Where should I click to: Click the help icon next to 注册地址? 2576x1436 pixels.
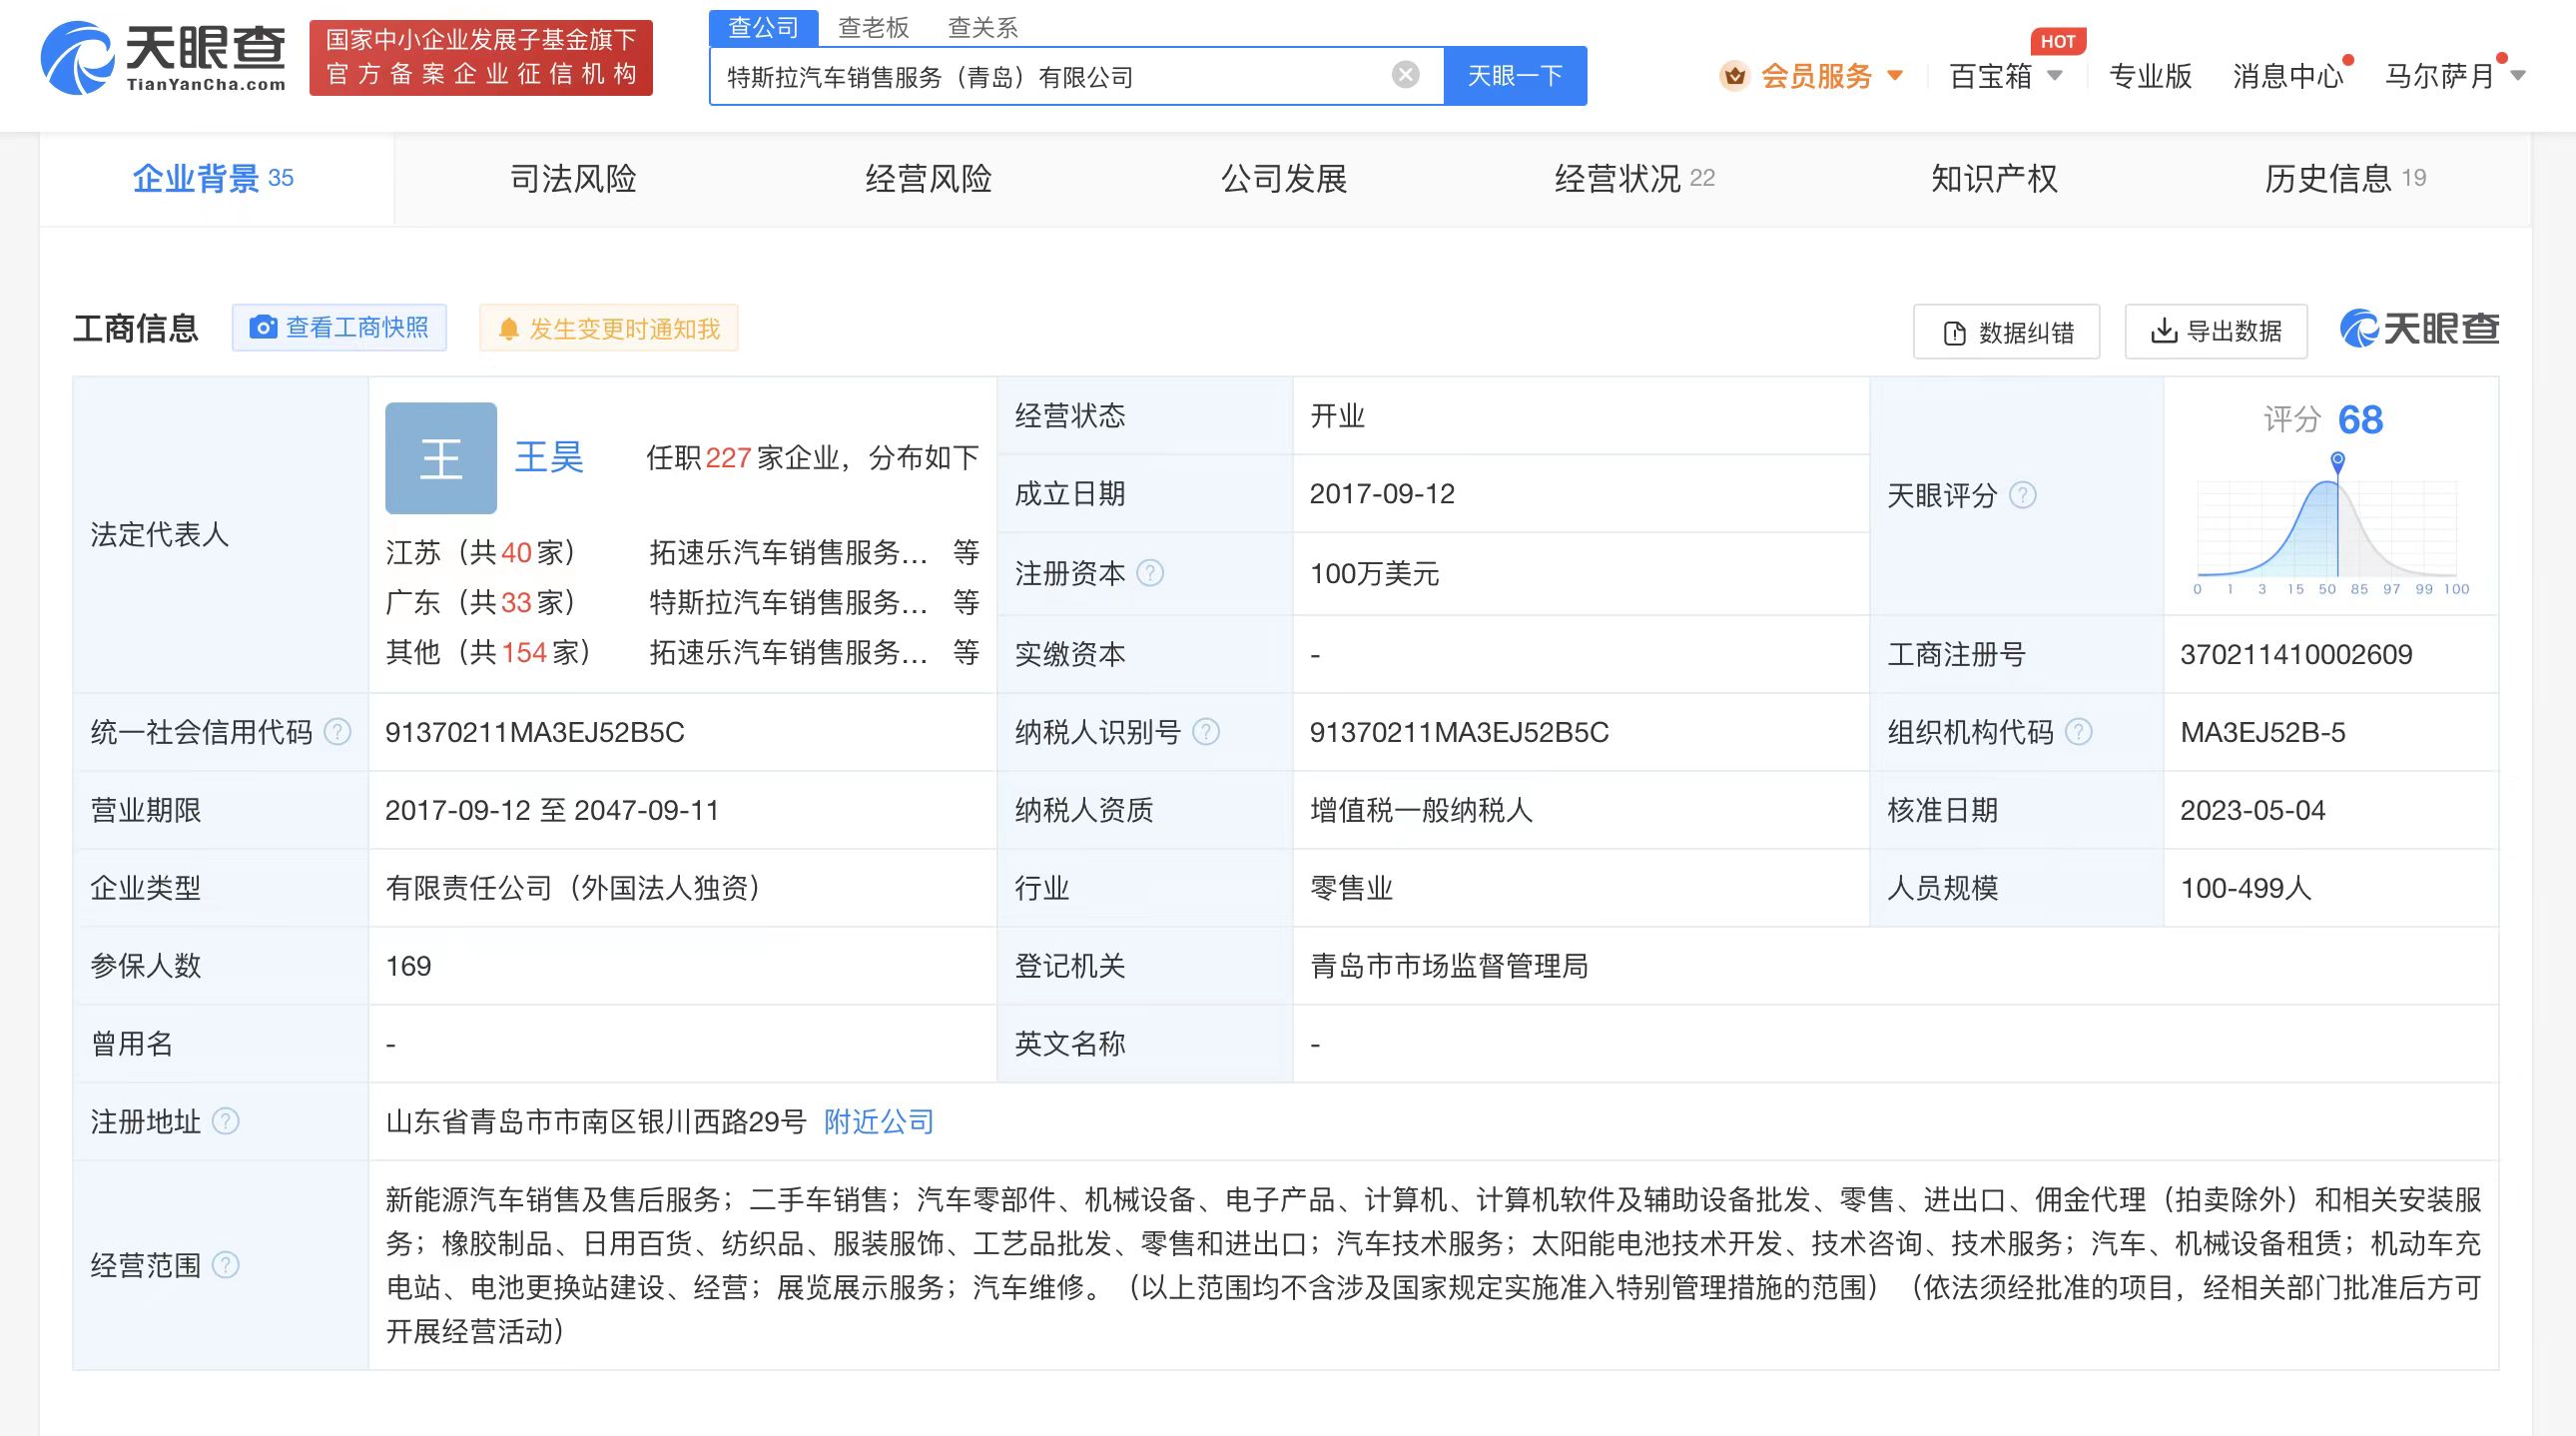click(x=226, y=1121)
